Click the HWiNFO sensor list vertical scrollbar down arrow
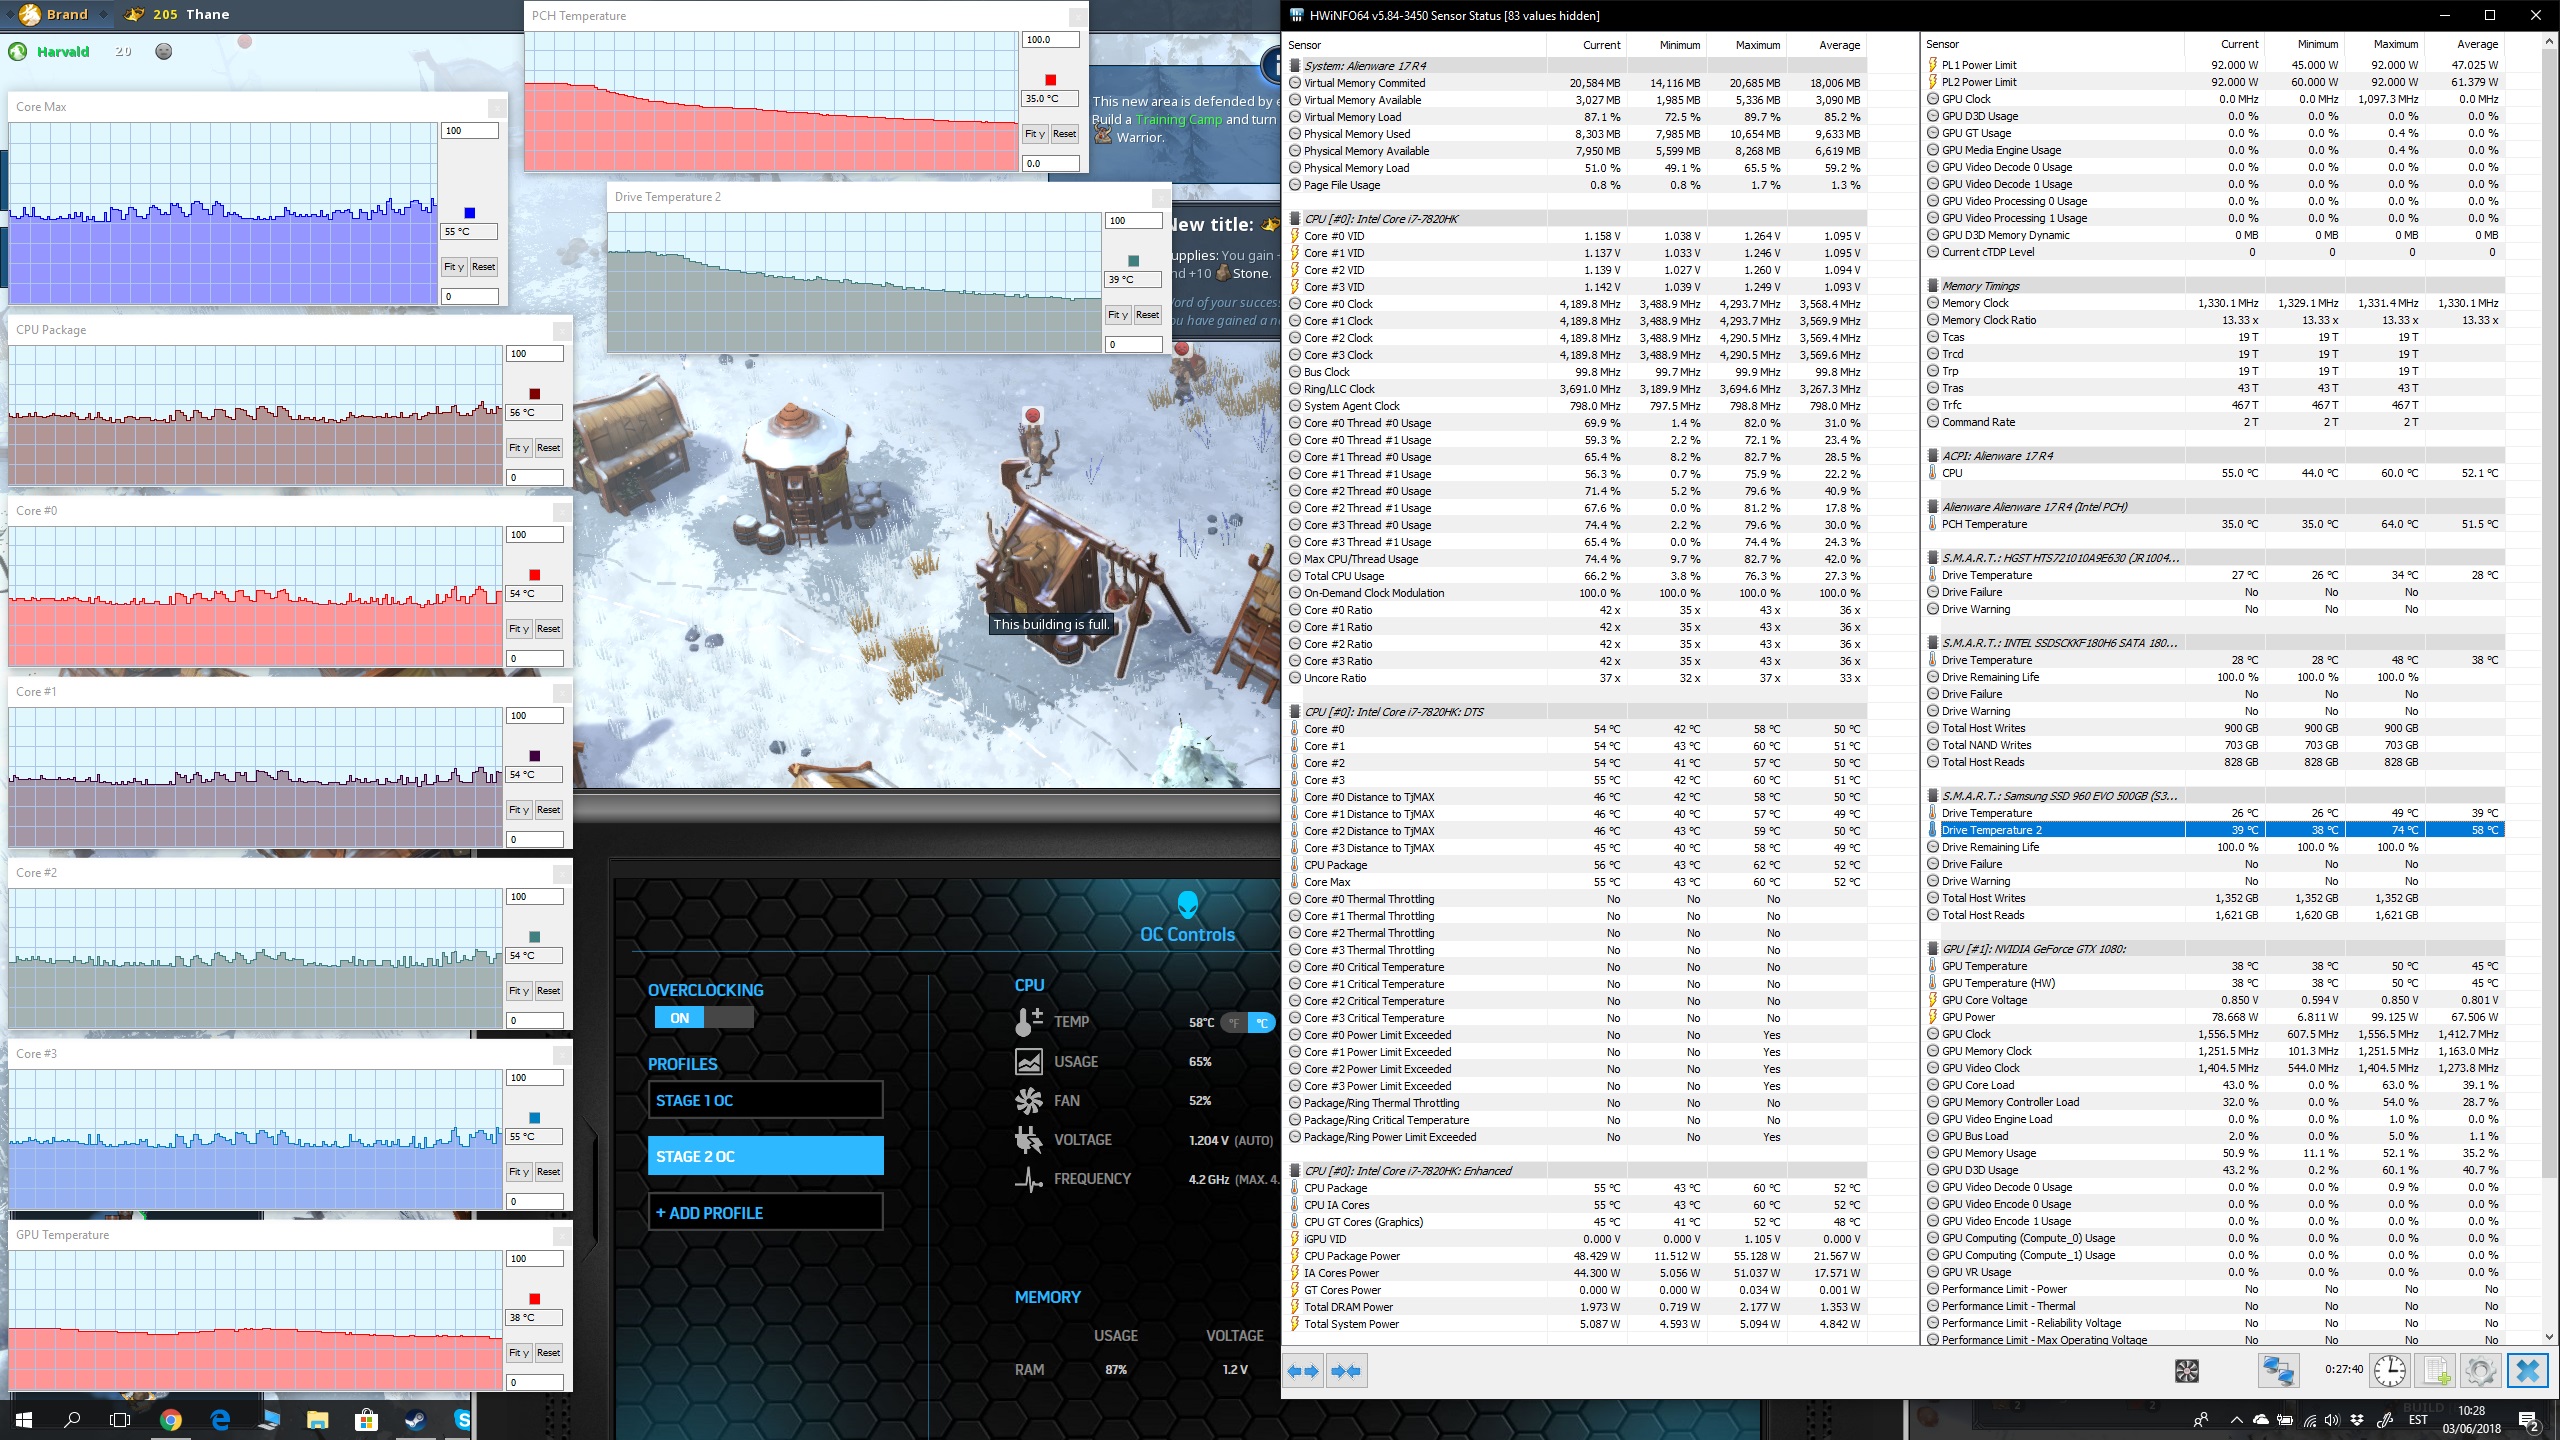Image resolution: width=2560 pixels, height=1440 pixels. [x=2549, y=1337]
